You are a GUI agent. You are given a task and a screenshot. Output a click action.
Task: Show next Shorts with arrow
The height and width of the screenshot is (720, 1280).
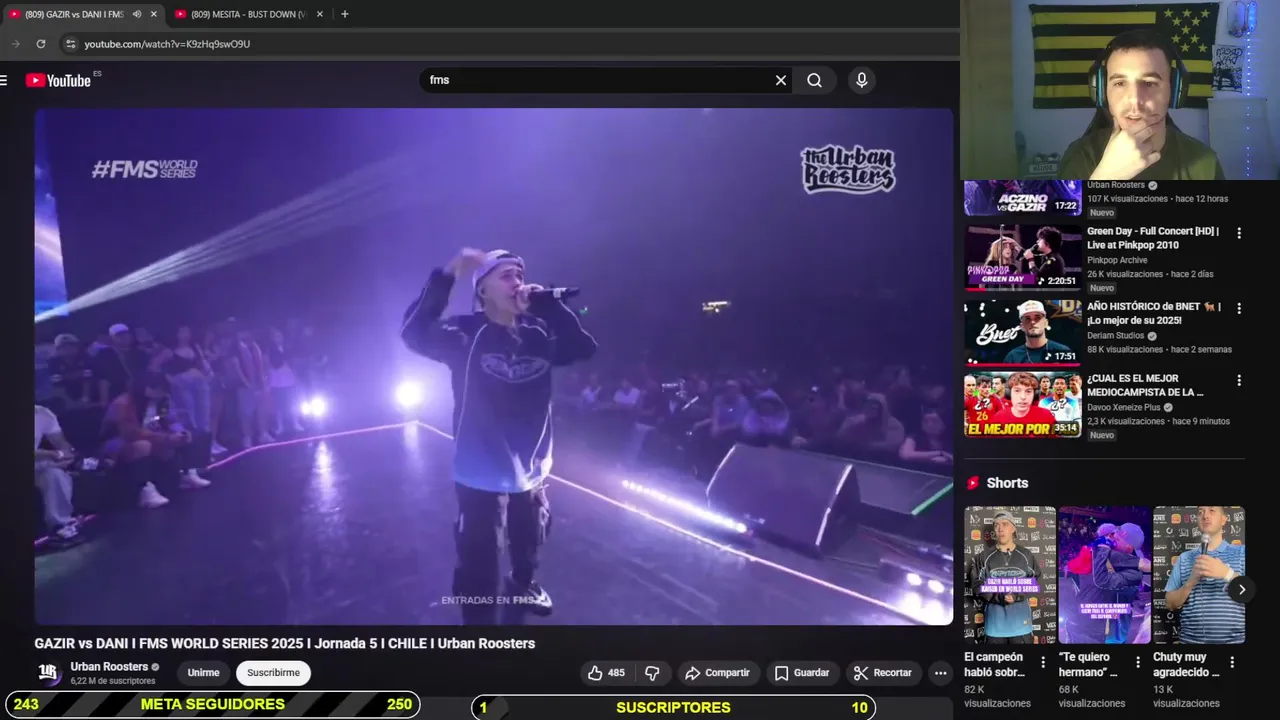[1241, 589]
